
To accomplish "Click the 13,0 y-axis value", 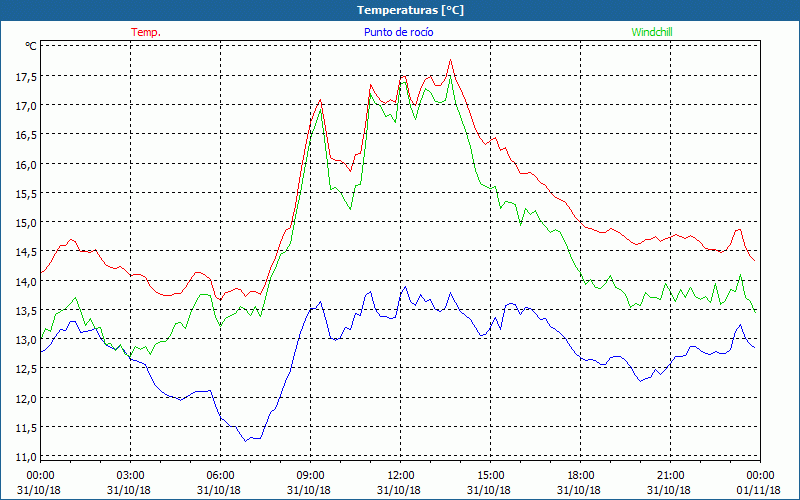I will coord(26,339).
